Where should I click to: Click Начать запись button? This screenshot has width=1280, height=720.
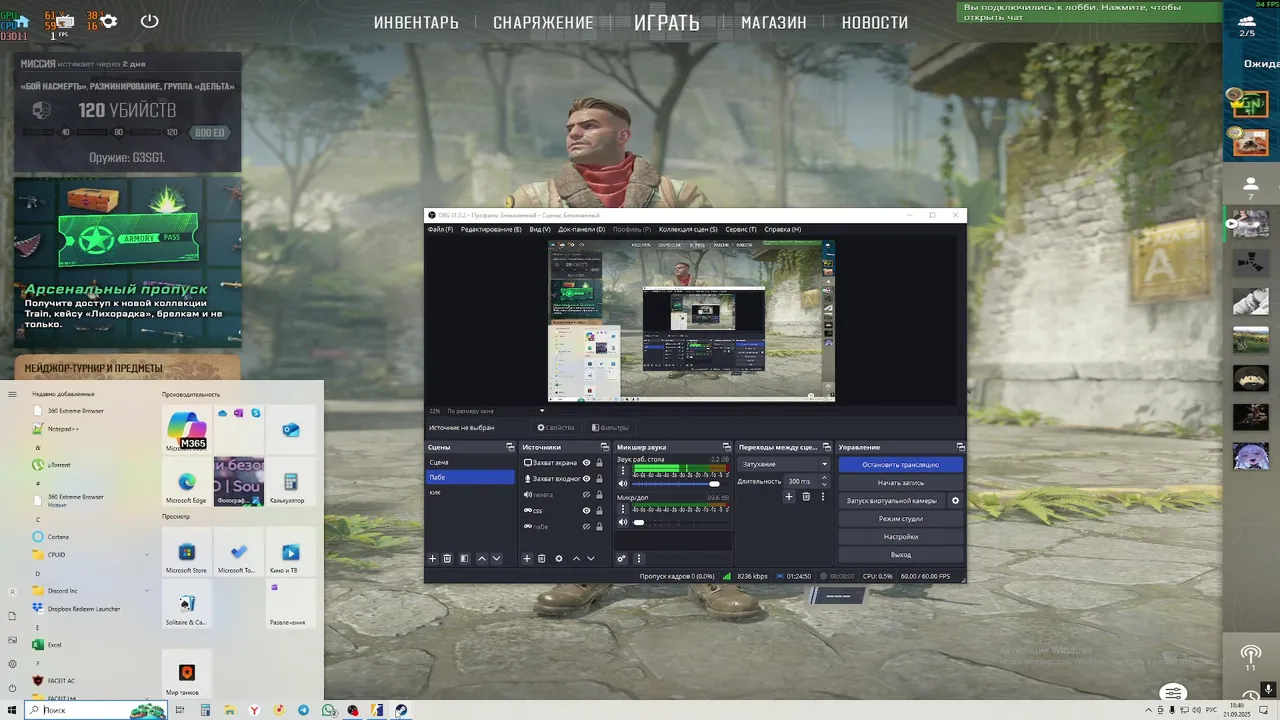(x=900, y=483)
